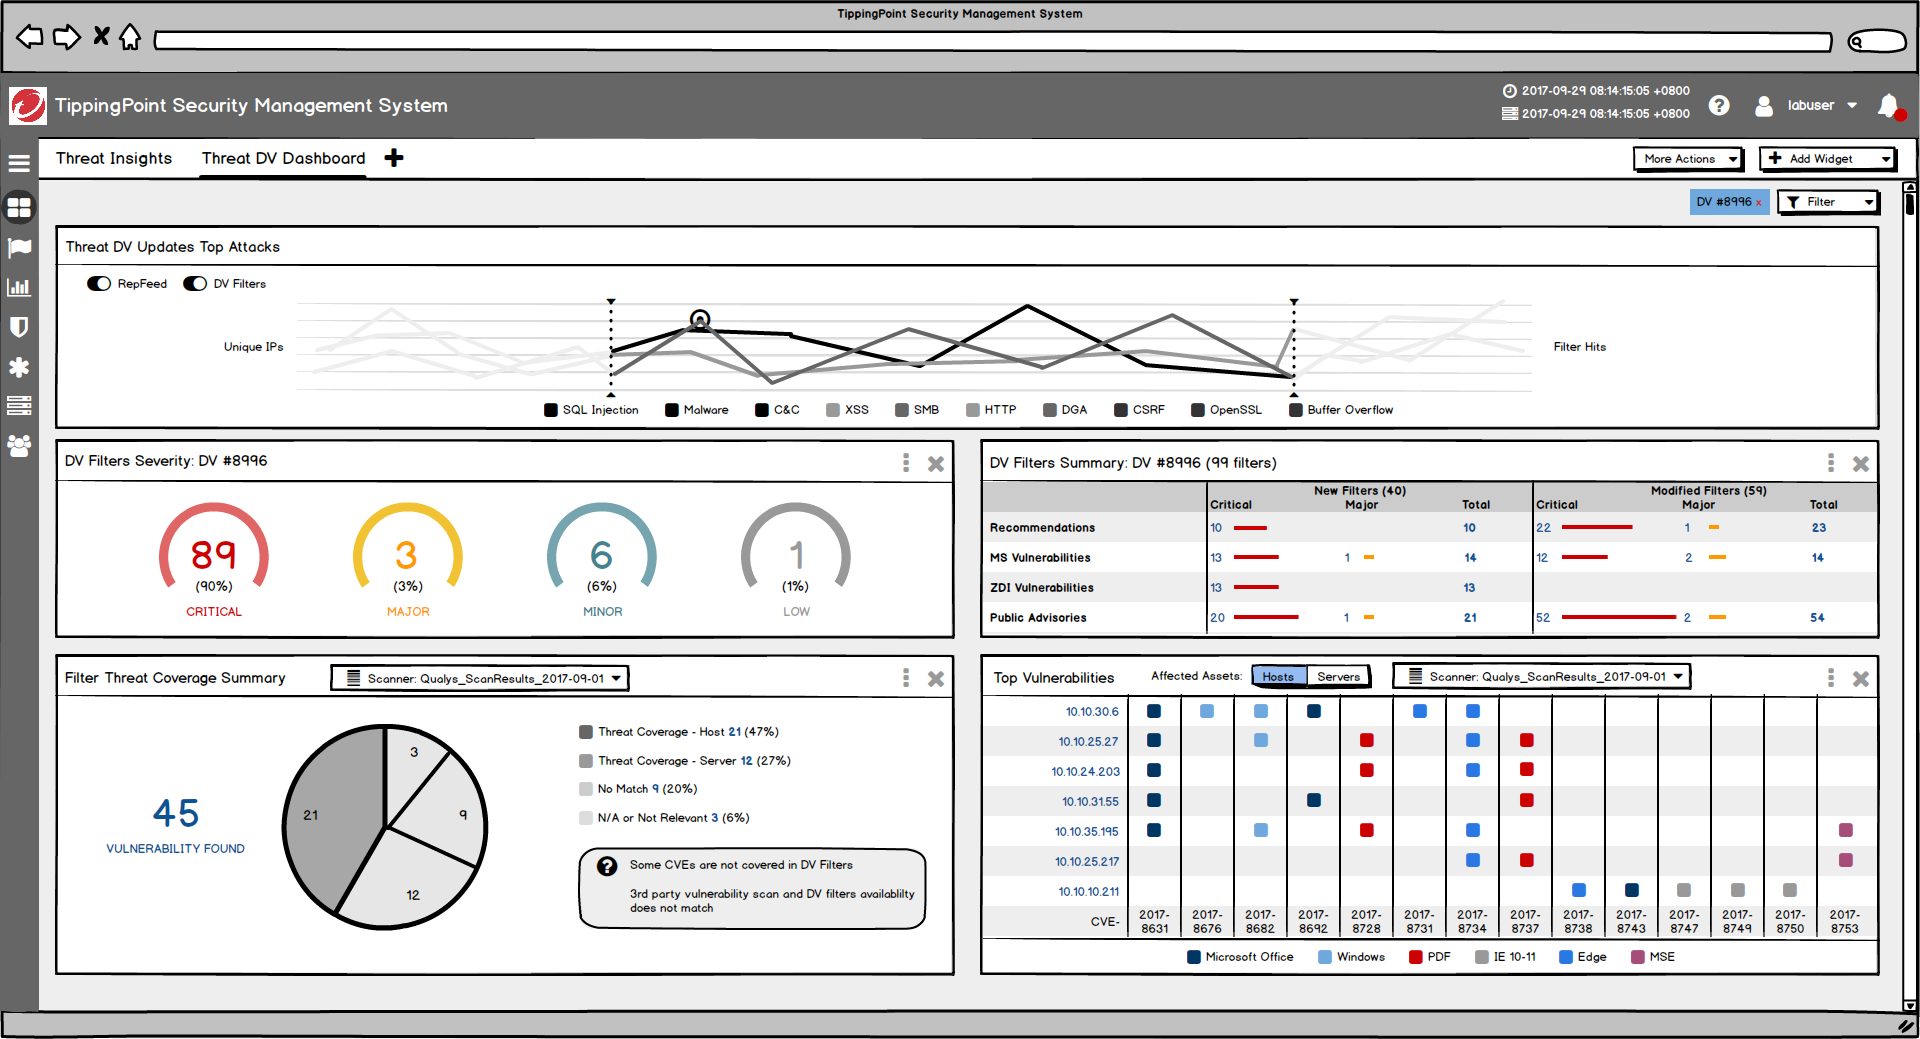
Task: Open the hamburger menu in sidebar
Action: (x=19, y=163)
